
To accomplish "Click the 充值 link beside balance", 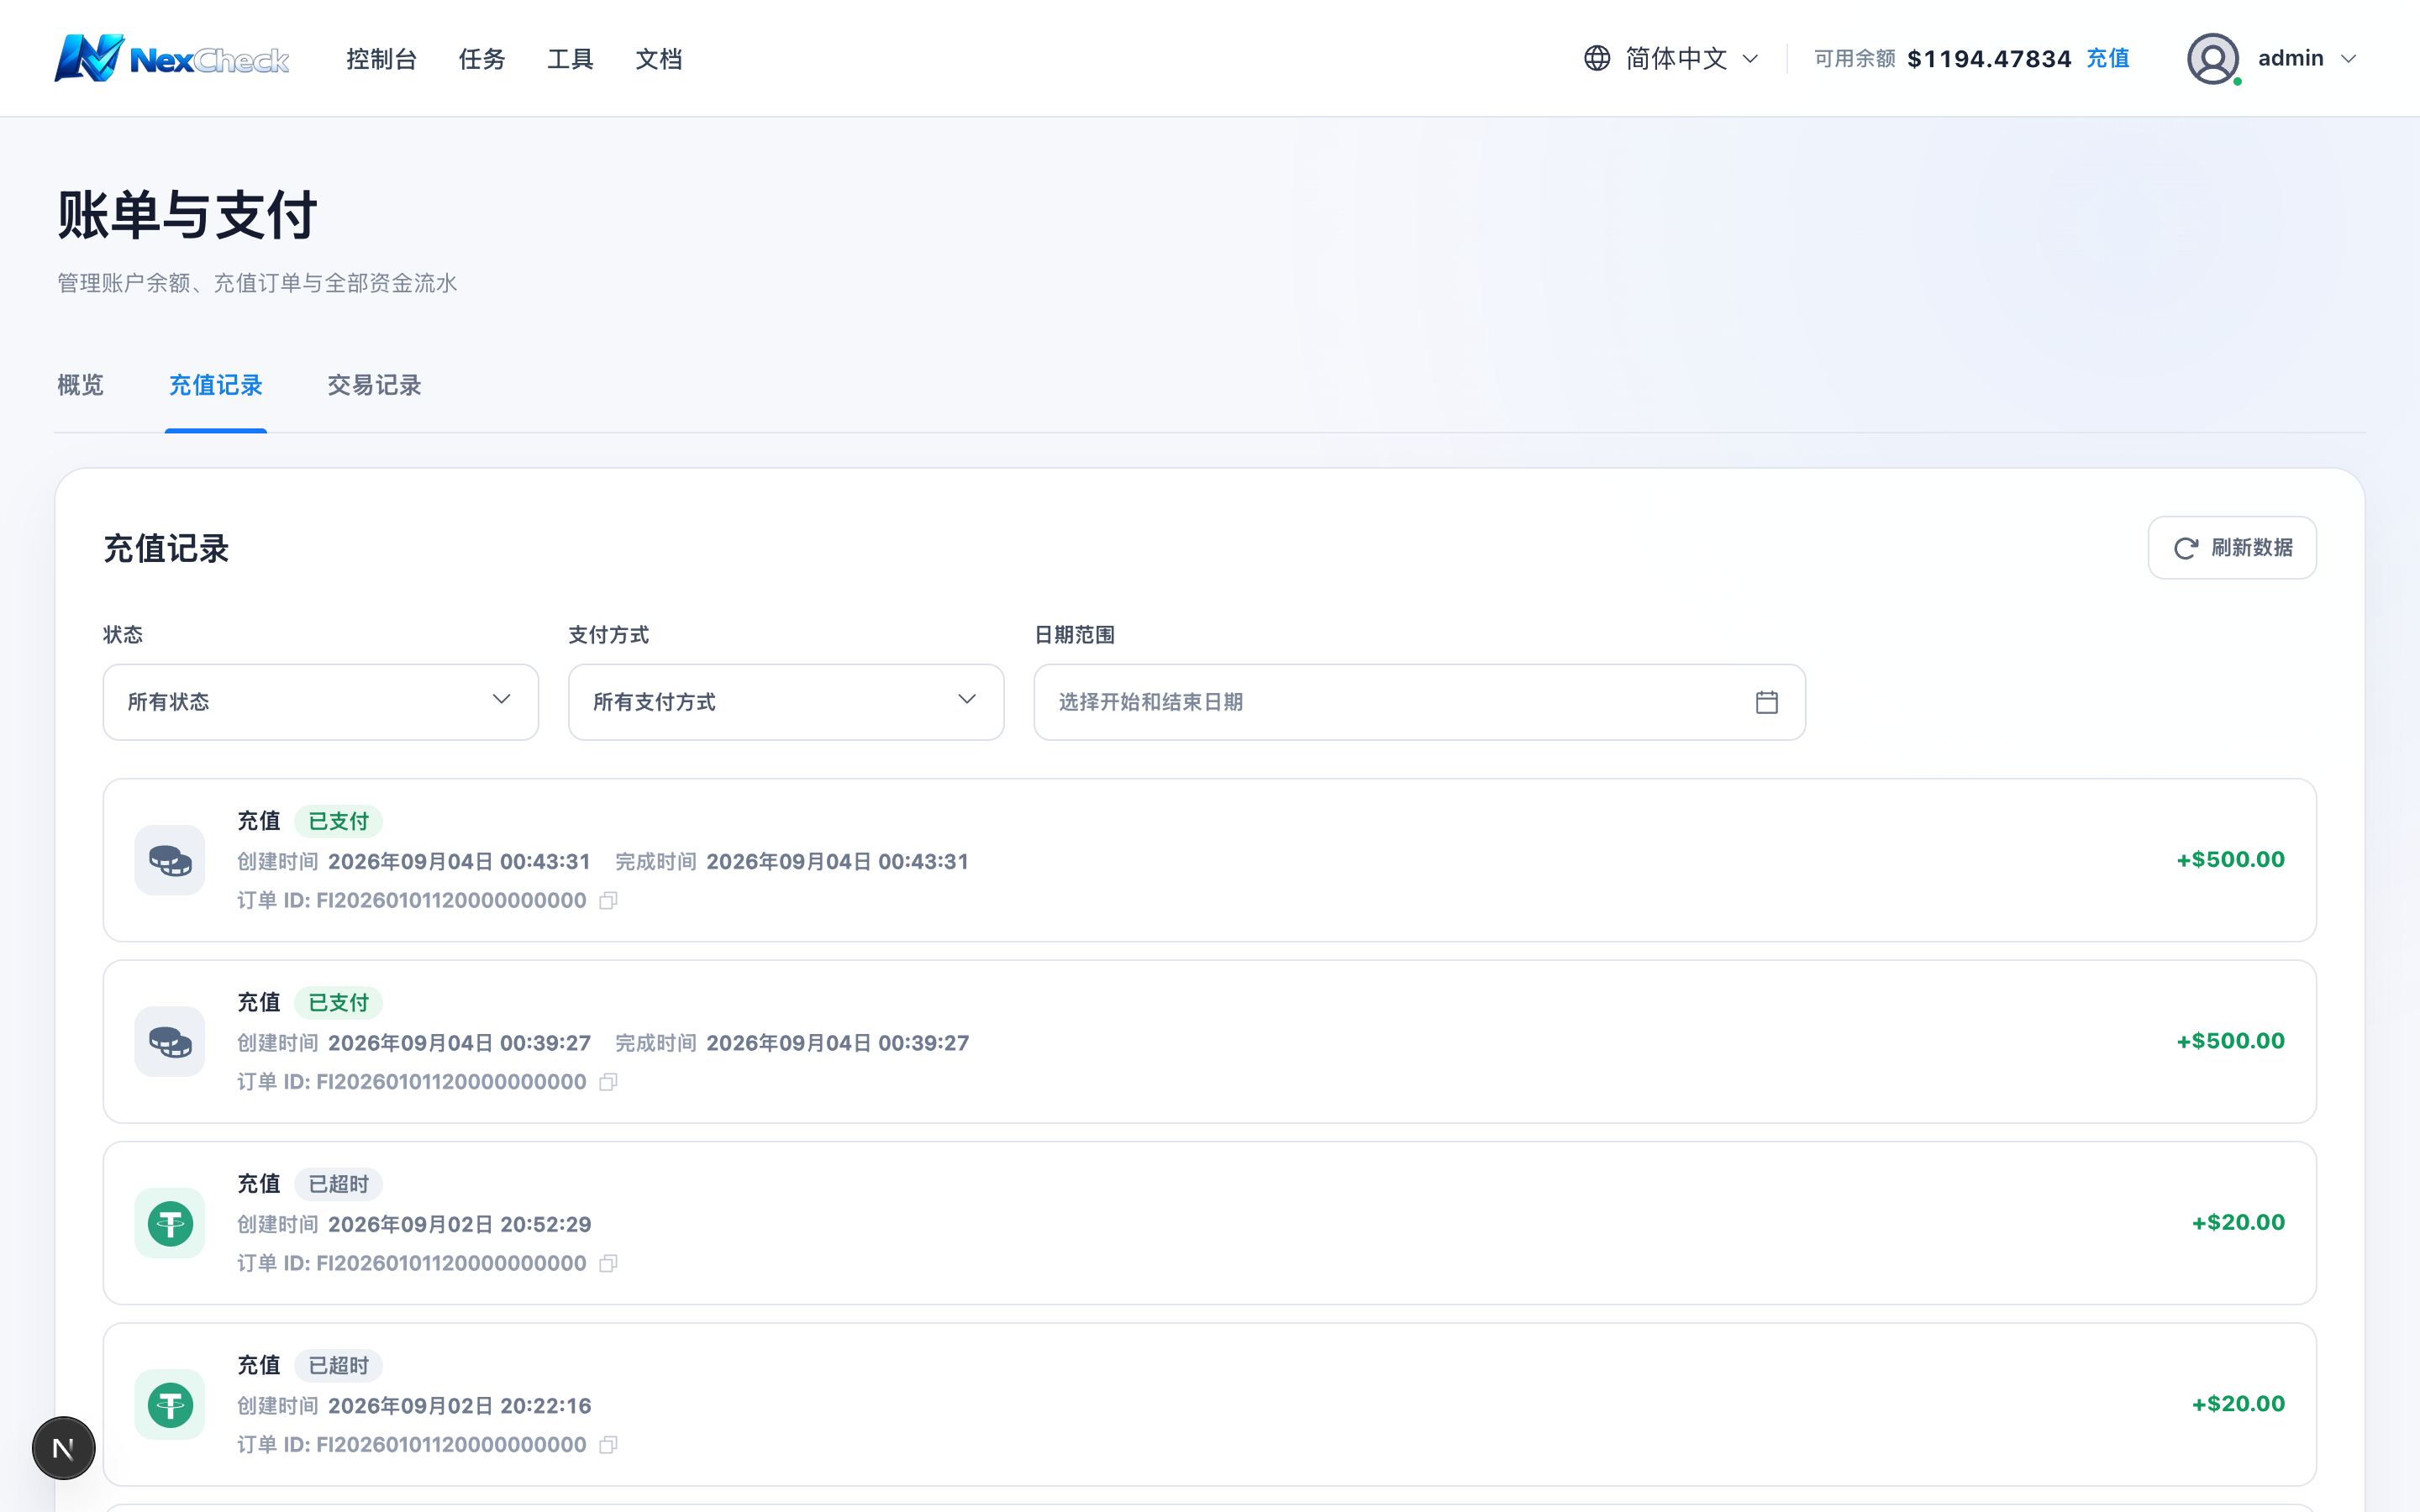I will (x=2108, y=58).
